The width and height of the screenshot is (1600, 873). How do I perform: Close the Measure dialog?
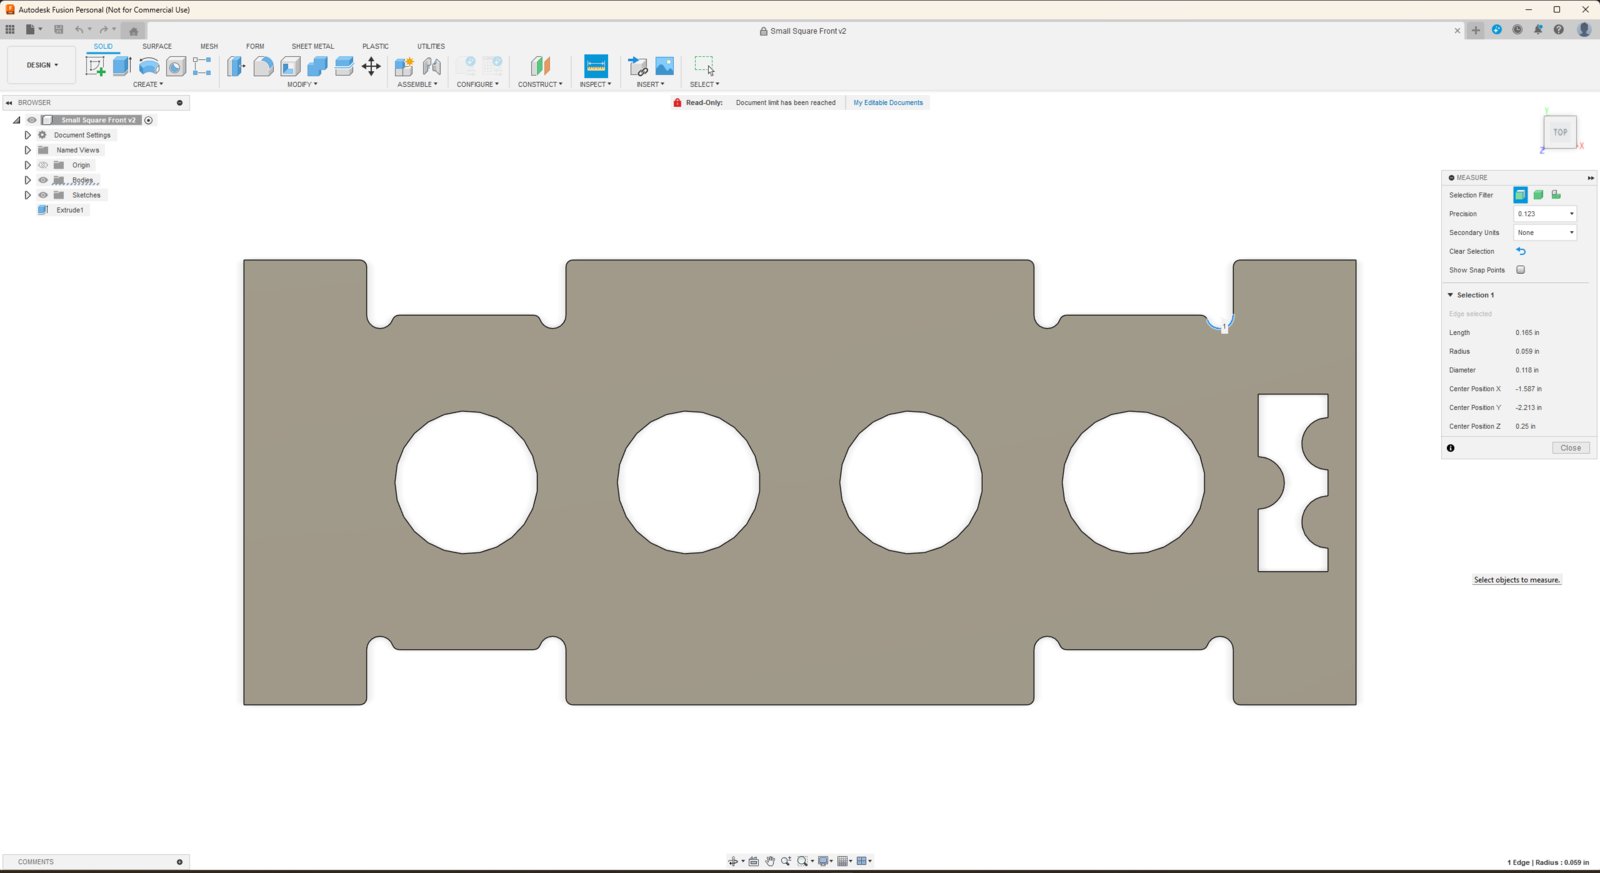1571,448
